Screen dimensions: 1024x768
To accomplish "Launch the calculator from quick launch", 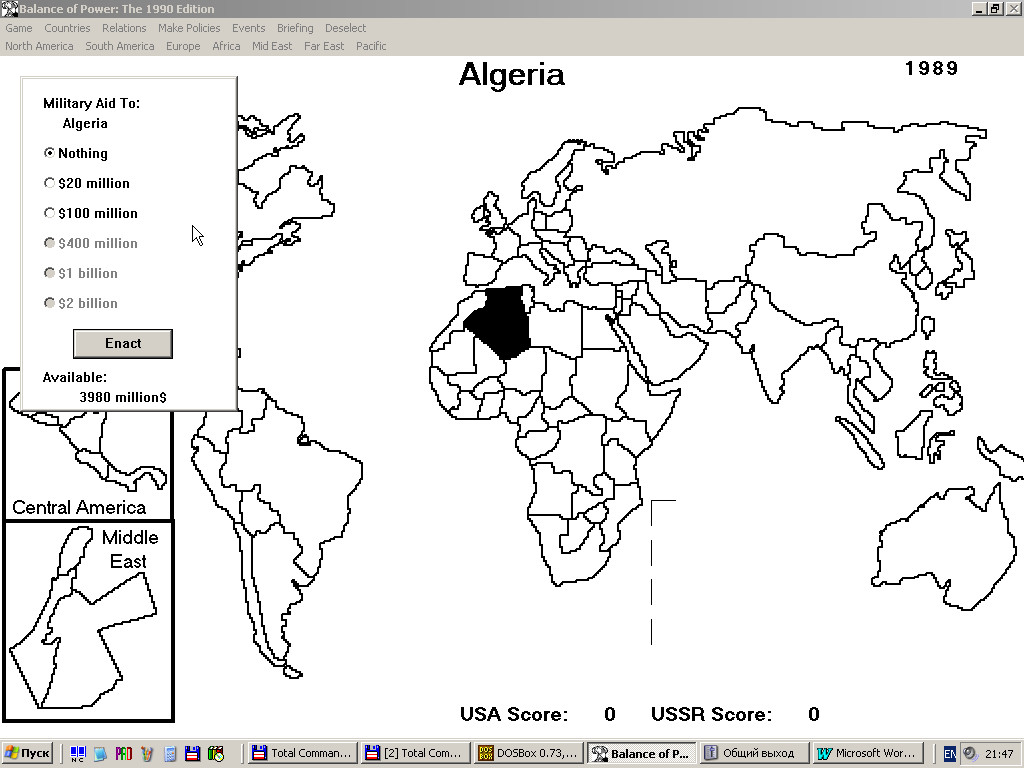I will [170, 754].
